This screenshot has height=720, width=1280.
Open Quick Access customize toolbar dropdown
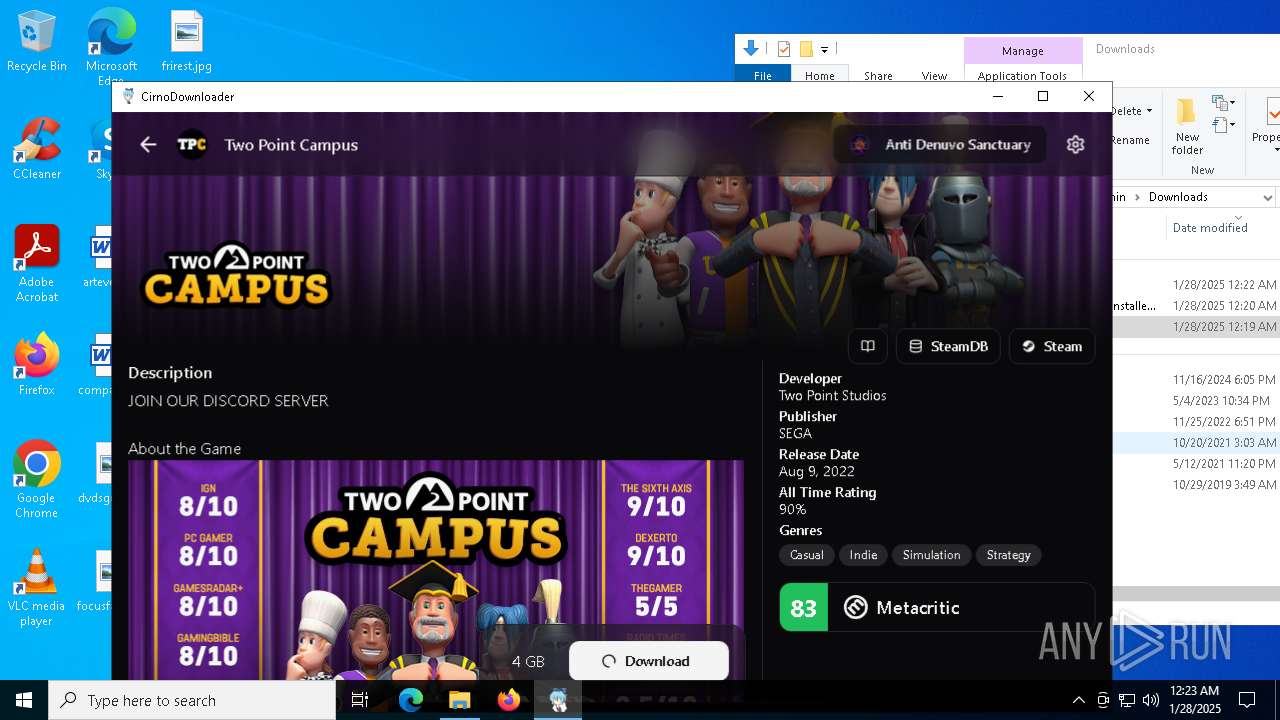pos(825,49)
